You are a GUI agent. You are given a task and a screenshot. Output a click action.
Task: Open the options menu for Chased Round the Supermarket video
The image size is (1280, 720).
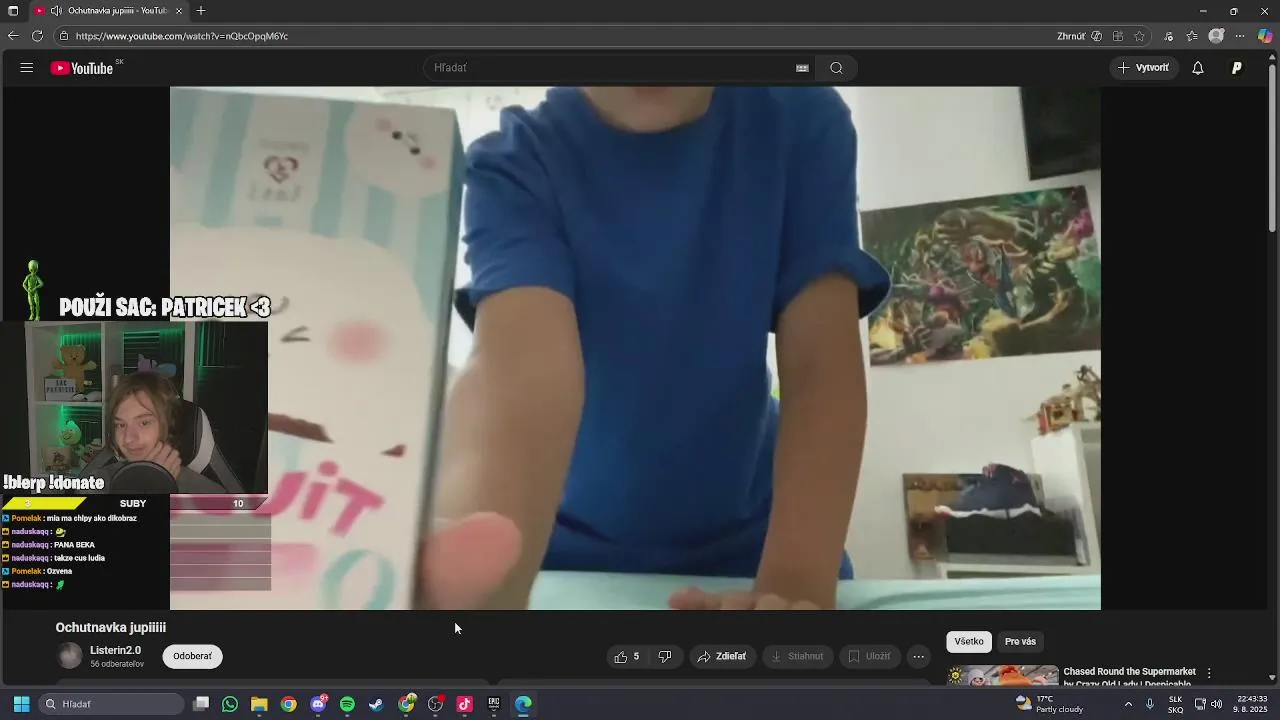1208,673
